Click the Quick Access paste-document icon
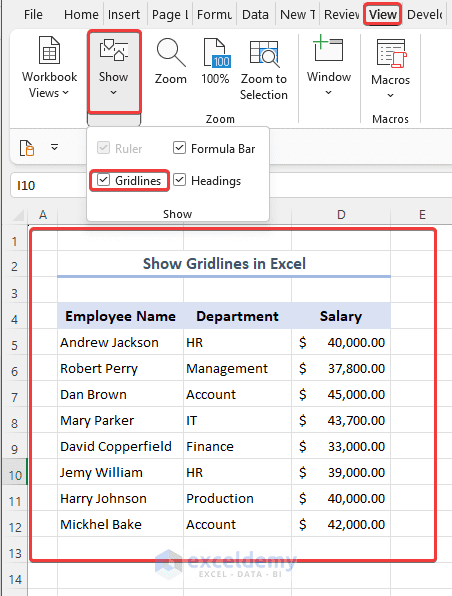The width and height of the screenshot is (452, 596). click(x=27, y=148)
